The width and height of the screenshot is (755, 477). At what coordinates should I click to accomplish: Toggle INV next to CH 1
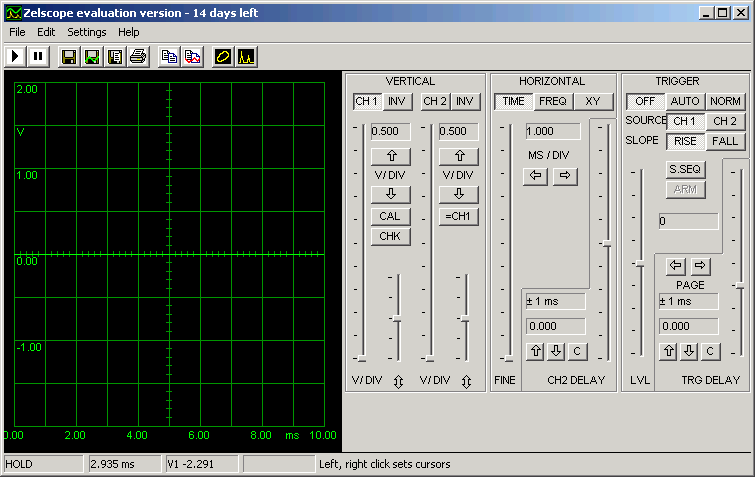tap(397, 102)
